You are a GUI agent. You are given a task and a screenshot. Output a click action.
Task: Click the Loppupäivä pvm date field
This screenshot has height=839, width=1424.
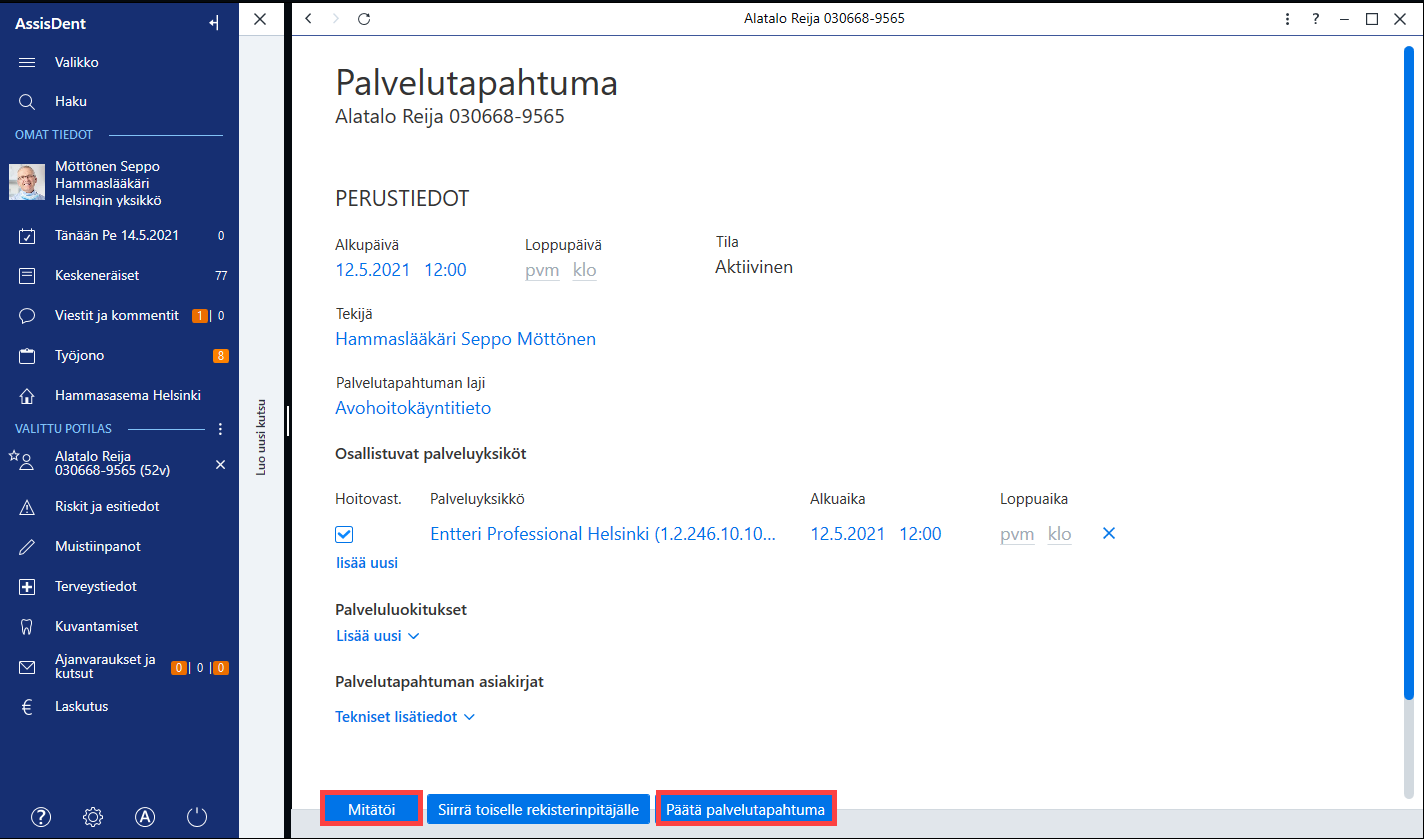(x=542, y=270)
